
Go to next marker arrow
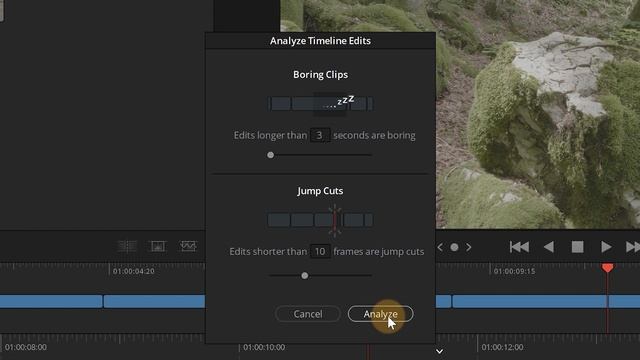click(469, 247)
